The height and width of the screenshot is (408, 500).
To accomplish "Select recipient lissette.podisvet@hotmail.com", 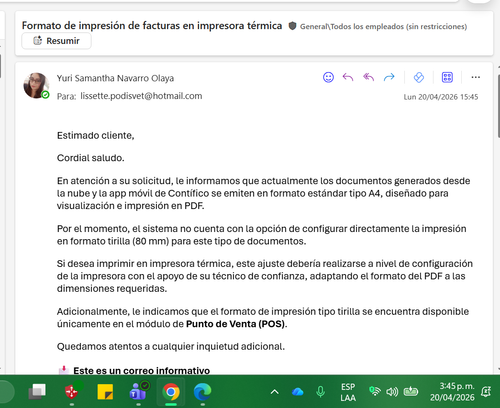I will (141, 96).
